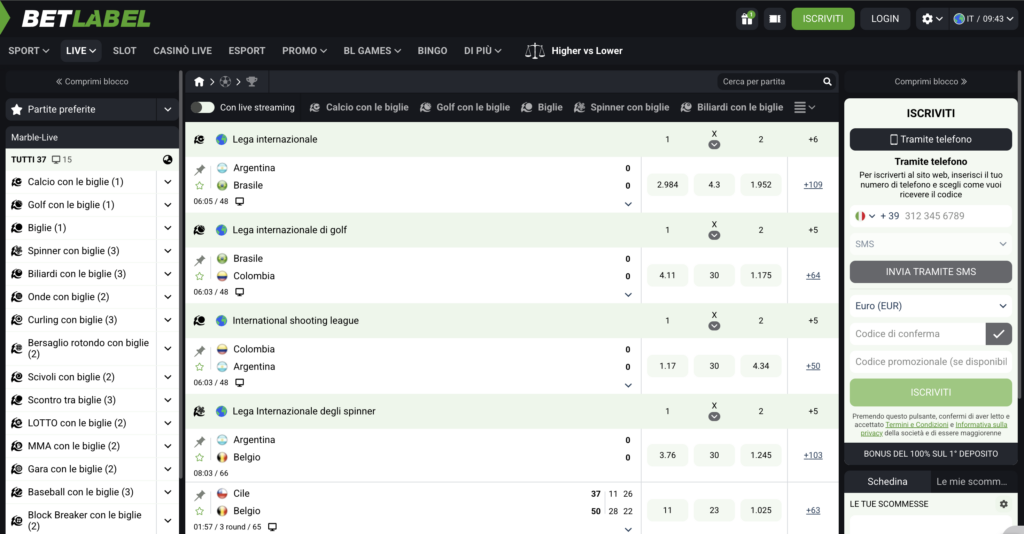
Task: Expand Spinner con biglie (3) in sidebar
Action: [x=168, y=251]
